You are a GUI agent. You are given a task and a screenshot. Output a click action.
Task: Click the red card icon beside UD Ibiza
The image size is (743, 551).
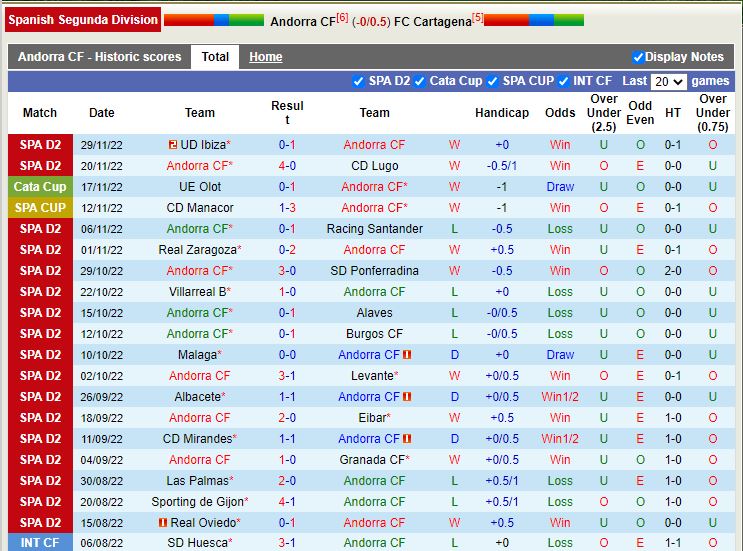click(173, 145)
